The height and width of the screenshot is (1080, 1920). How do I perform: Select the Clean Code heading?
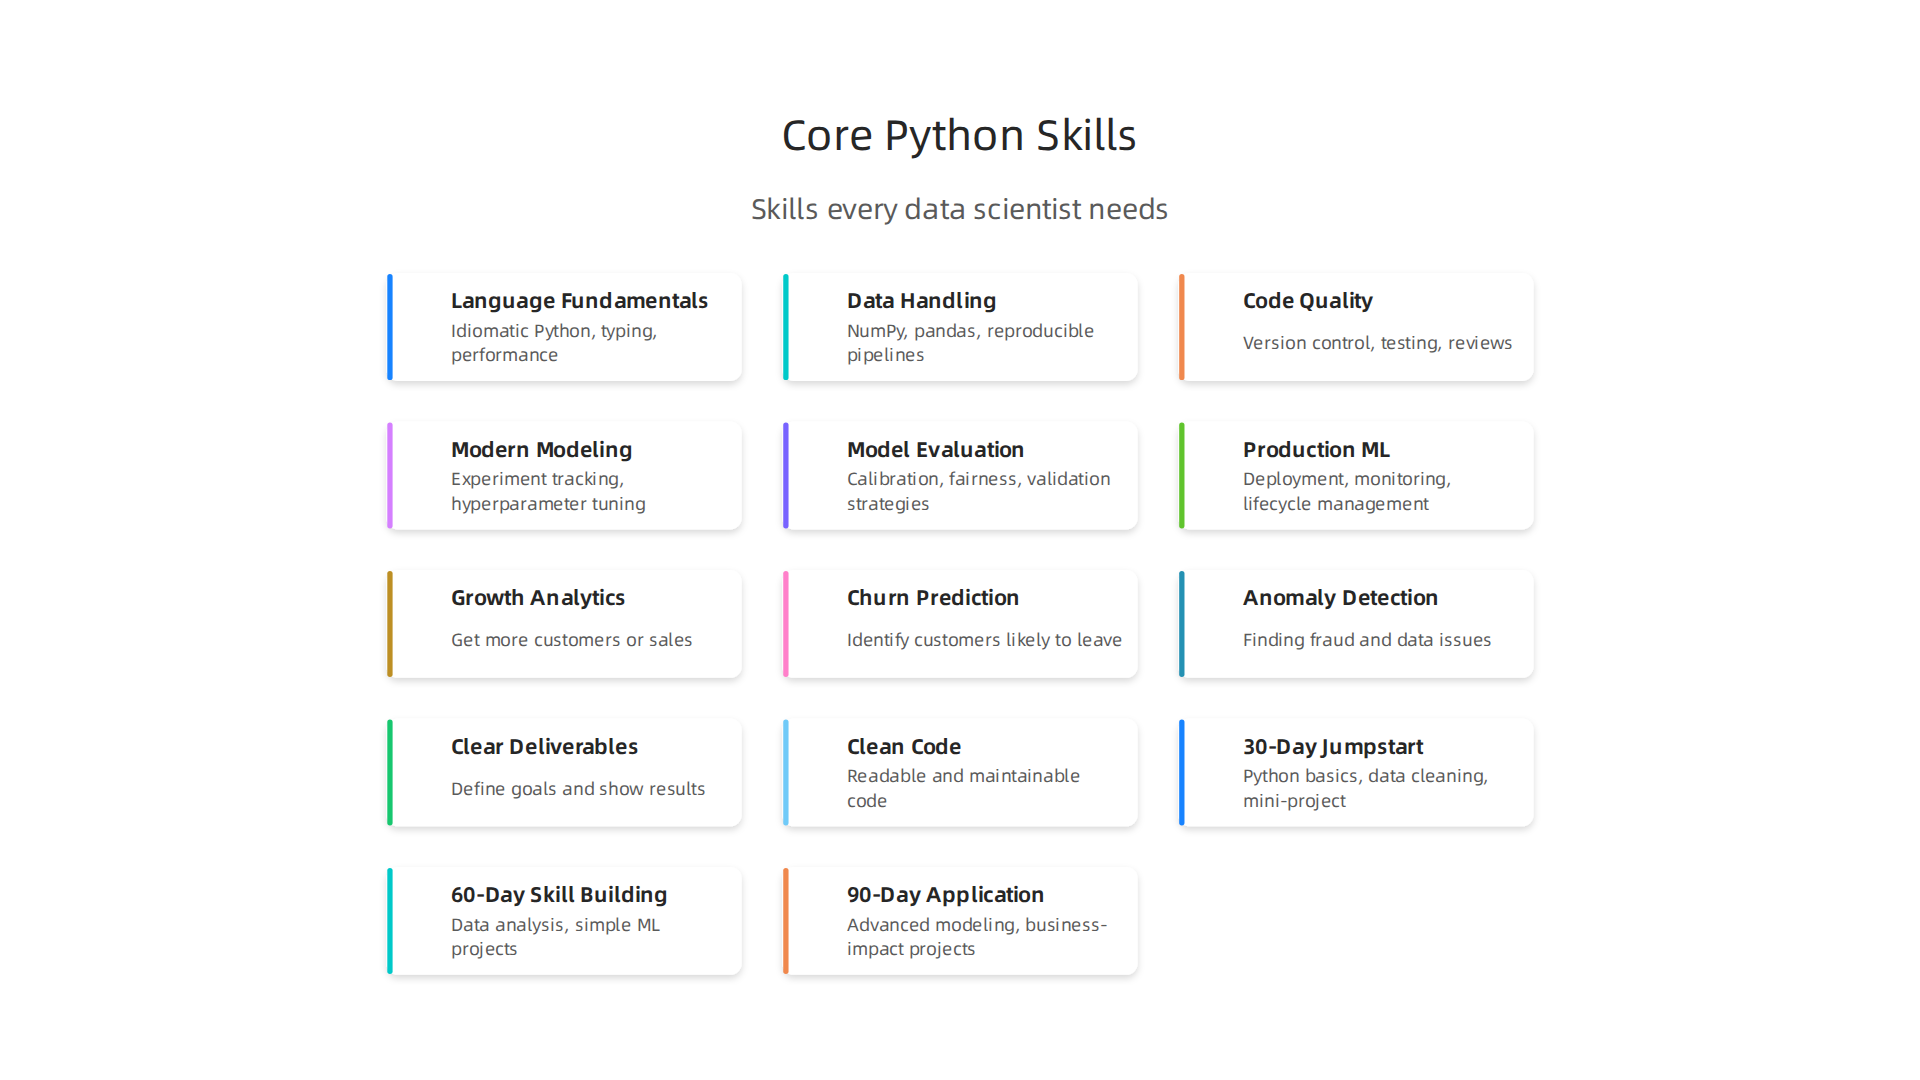pyautogui.click(x=903, y=747)
